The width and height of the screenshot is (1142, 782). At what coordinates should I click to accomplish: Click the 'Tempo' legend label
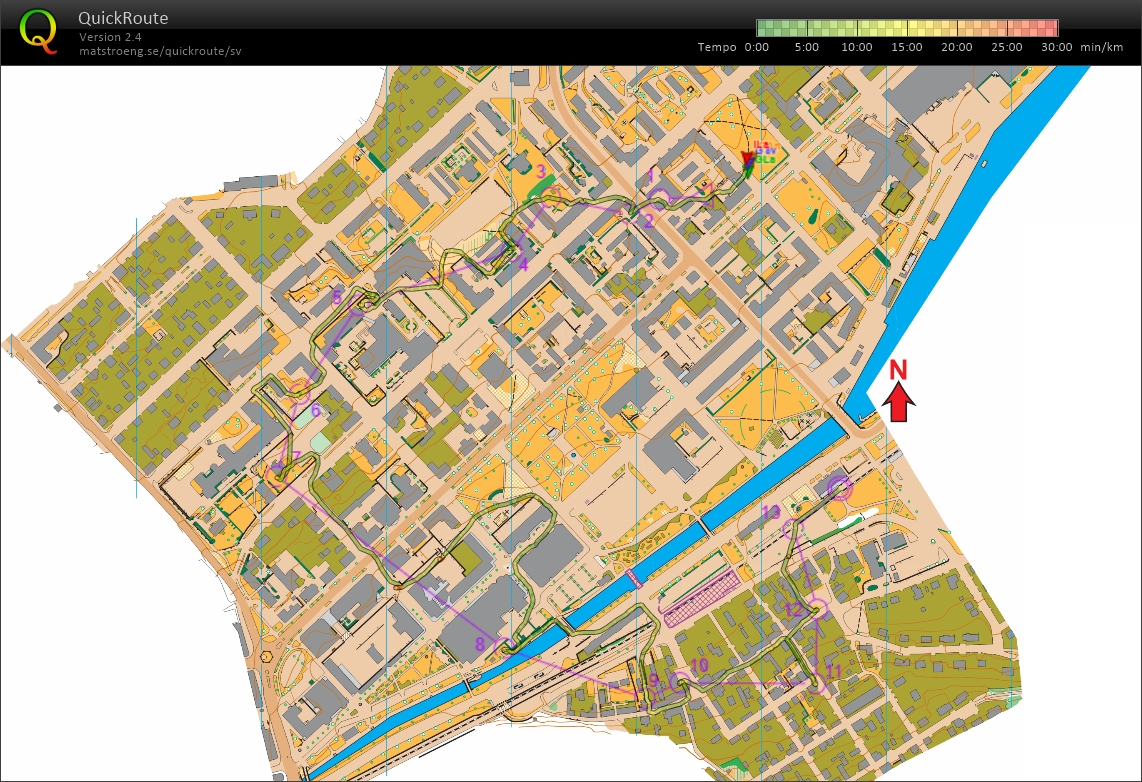click(x=717, y=47)
